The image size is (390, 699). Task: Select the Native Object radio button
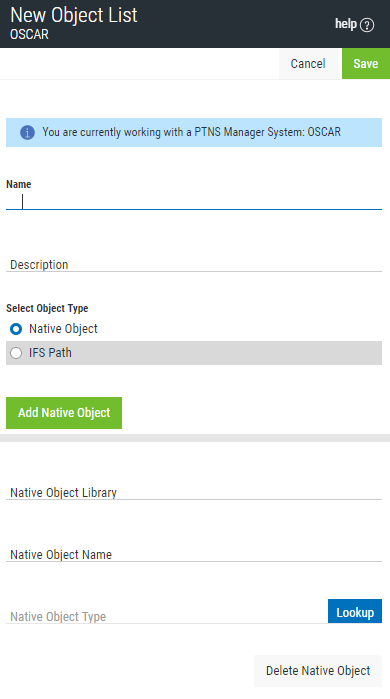click(16, 329)
